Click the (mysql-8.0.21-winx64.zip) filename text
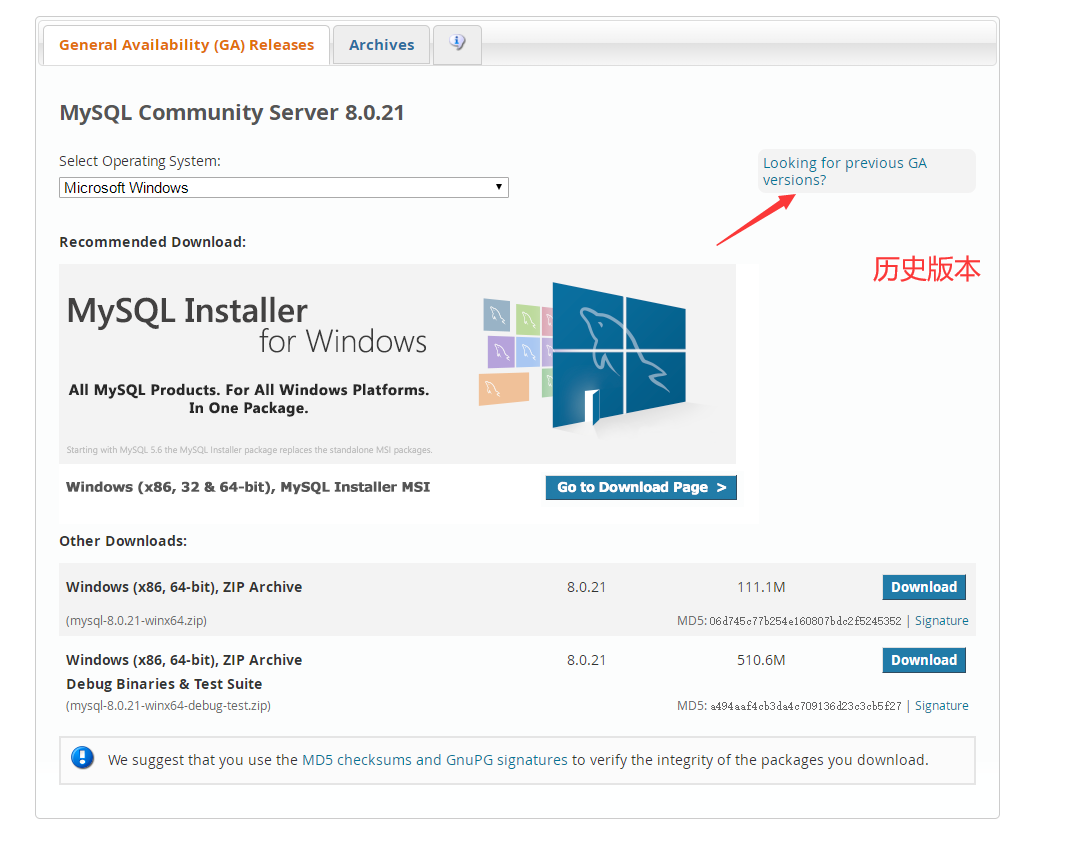1070x849 pixels. (x=136, y=620)
